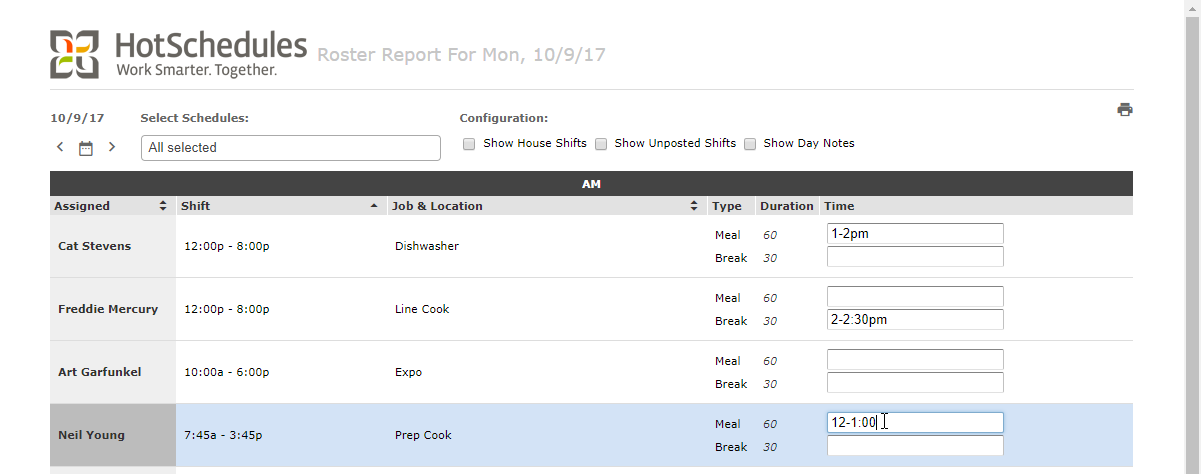
Task: Click Neil Young break time field
Action: click(x=914, y=446)
